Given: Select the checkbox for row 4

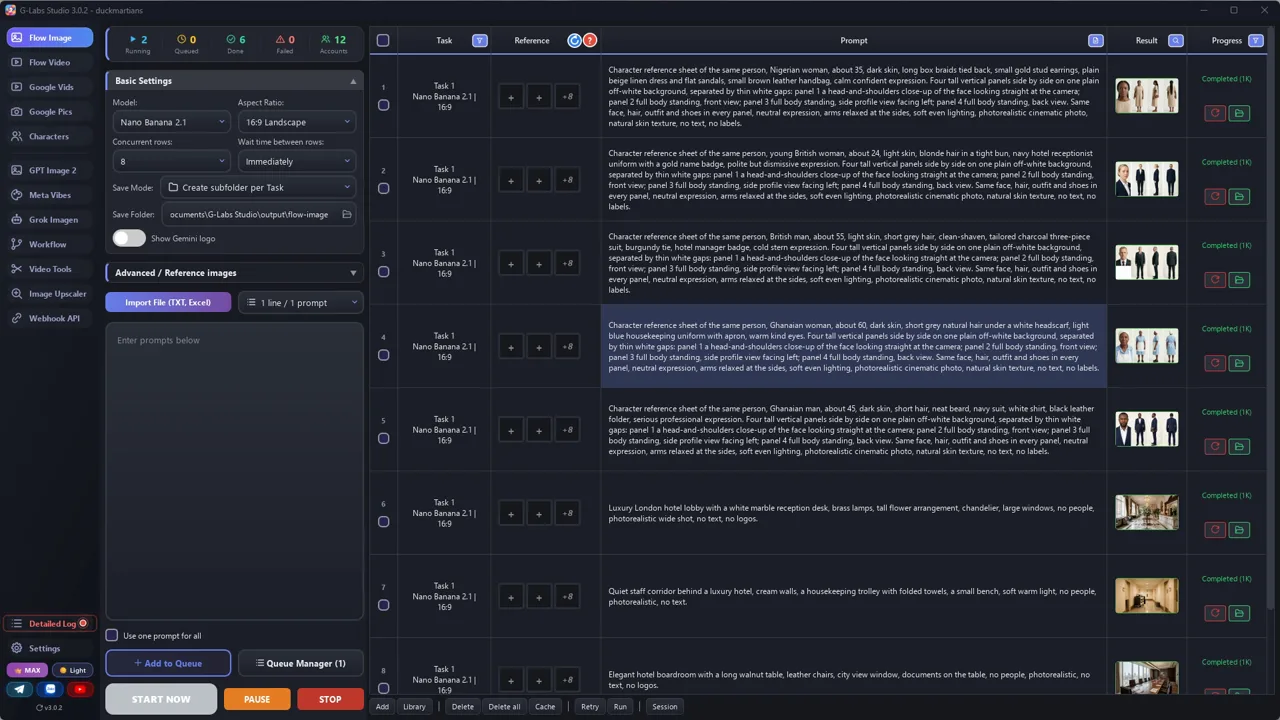Looking at the screenshot, I should click(x=383, y=355).
